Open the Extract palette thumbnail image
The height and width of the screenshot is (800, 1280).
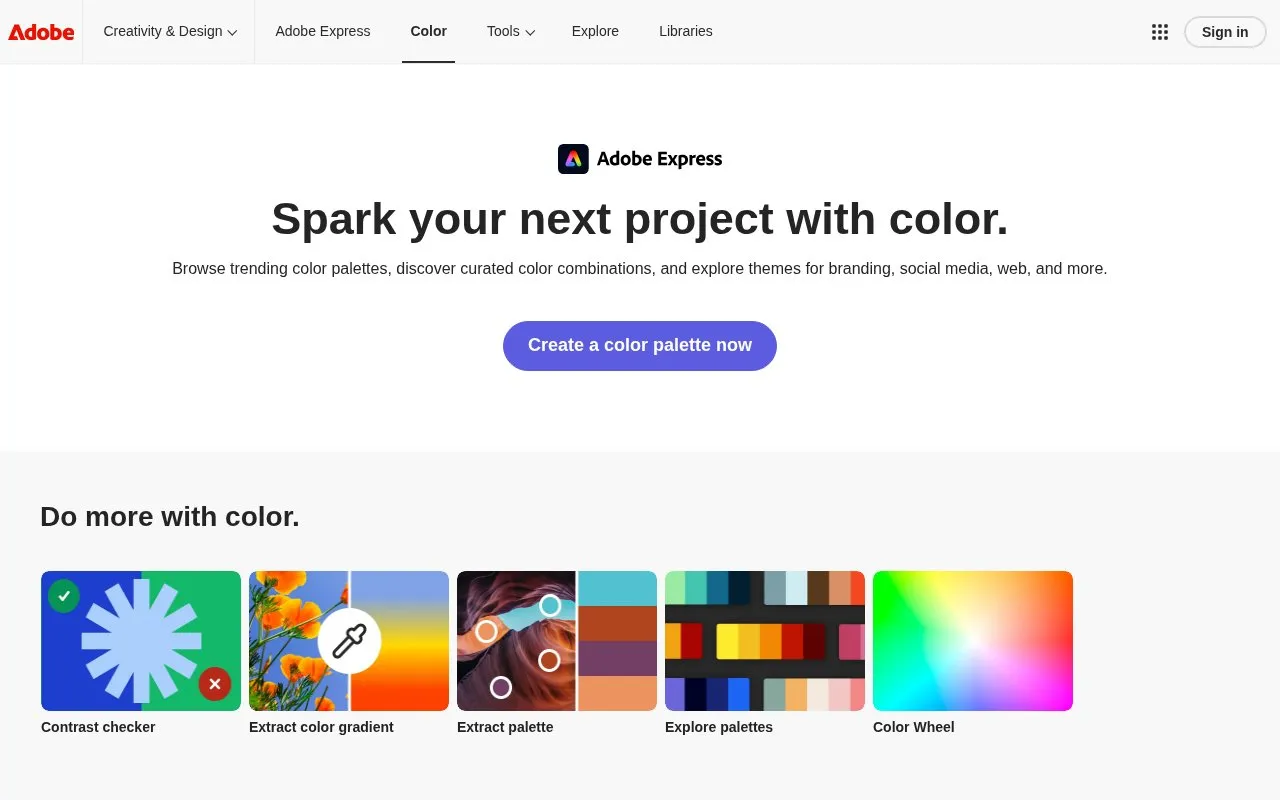(557, 641)
